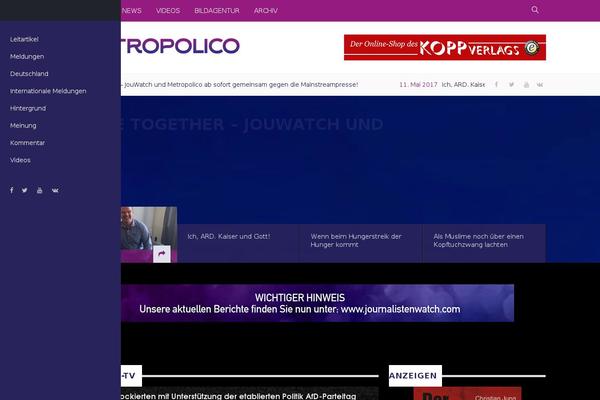Select Videos in sidebar menu
This screenshot has width=600, height=400.
[x=20, y=160]
